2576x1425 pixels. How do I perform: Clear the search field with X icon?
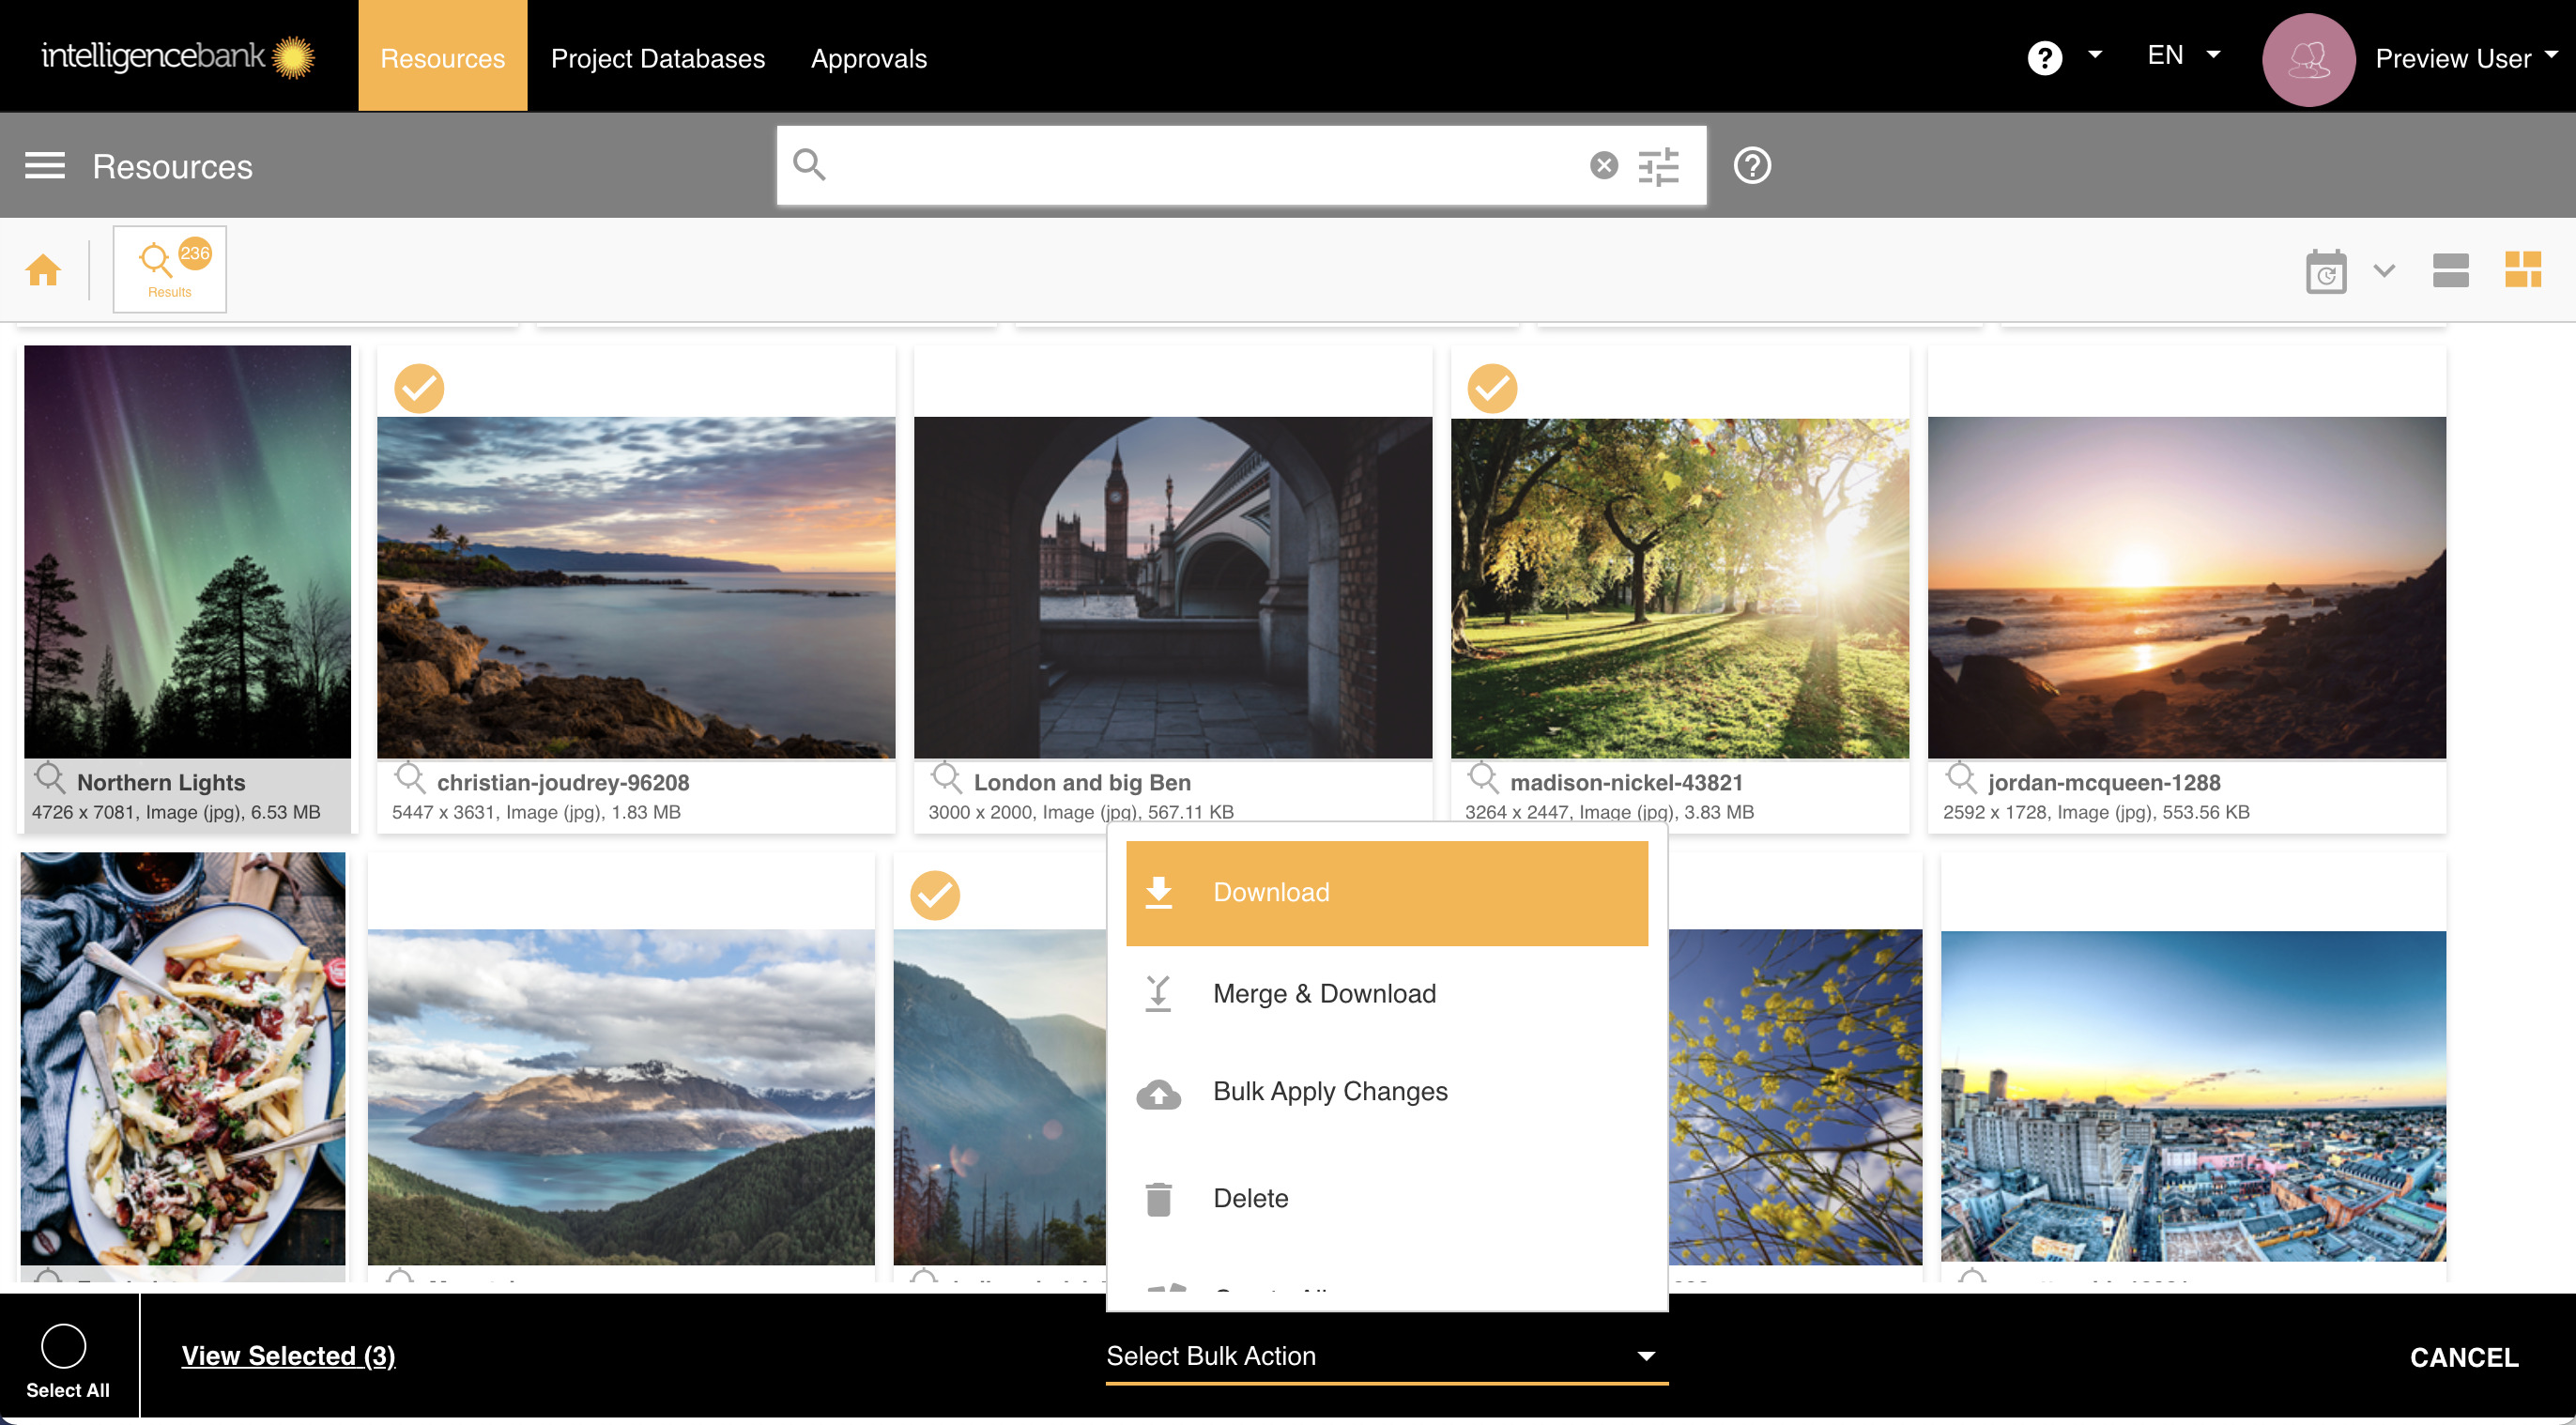(1604, 165)
